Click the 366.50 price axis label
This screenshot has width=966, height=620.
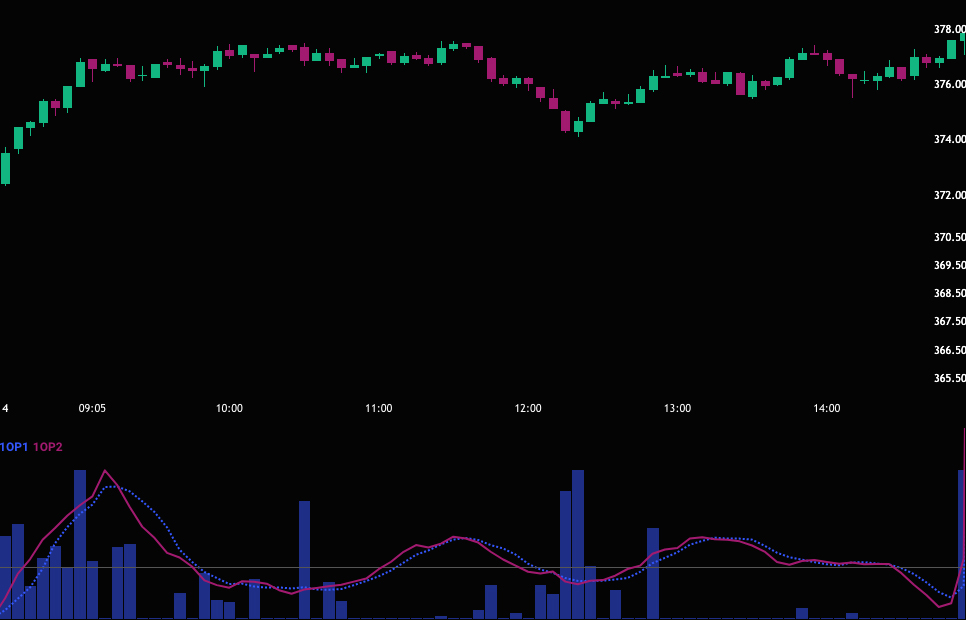coord(949,351)
